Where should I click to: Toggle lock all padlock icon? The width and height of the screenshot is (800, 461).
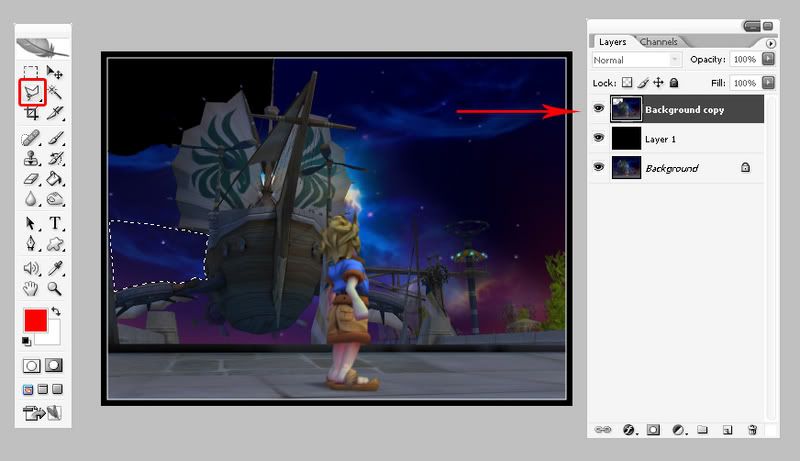674,82
